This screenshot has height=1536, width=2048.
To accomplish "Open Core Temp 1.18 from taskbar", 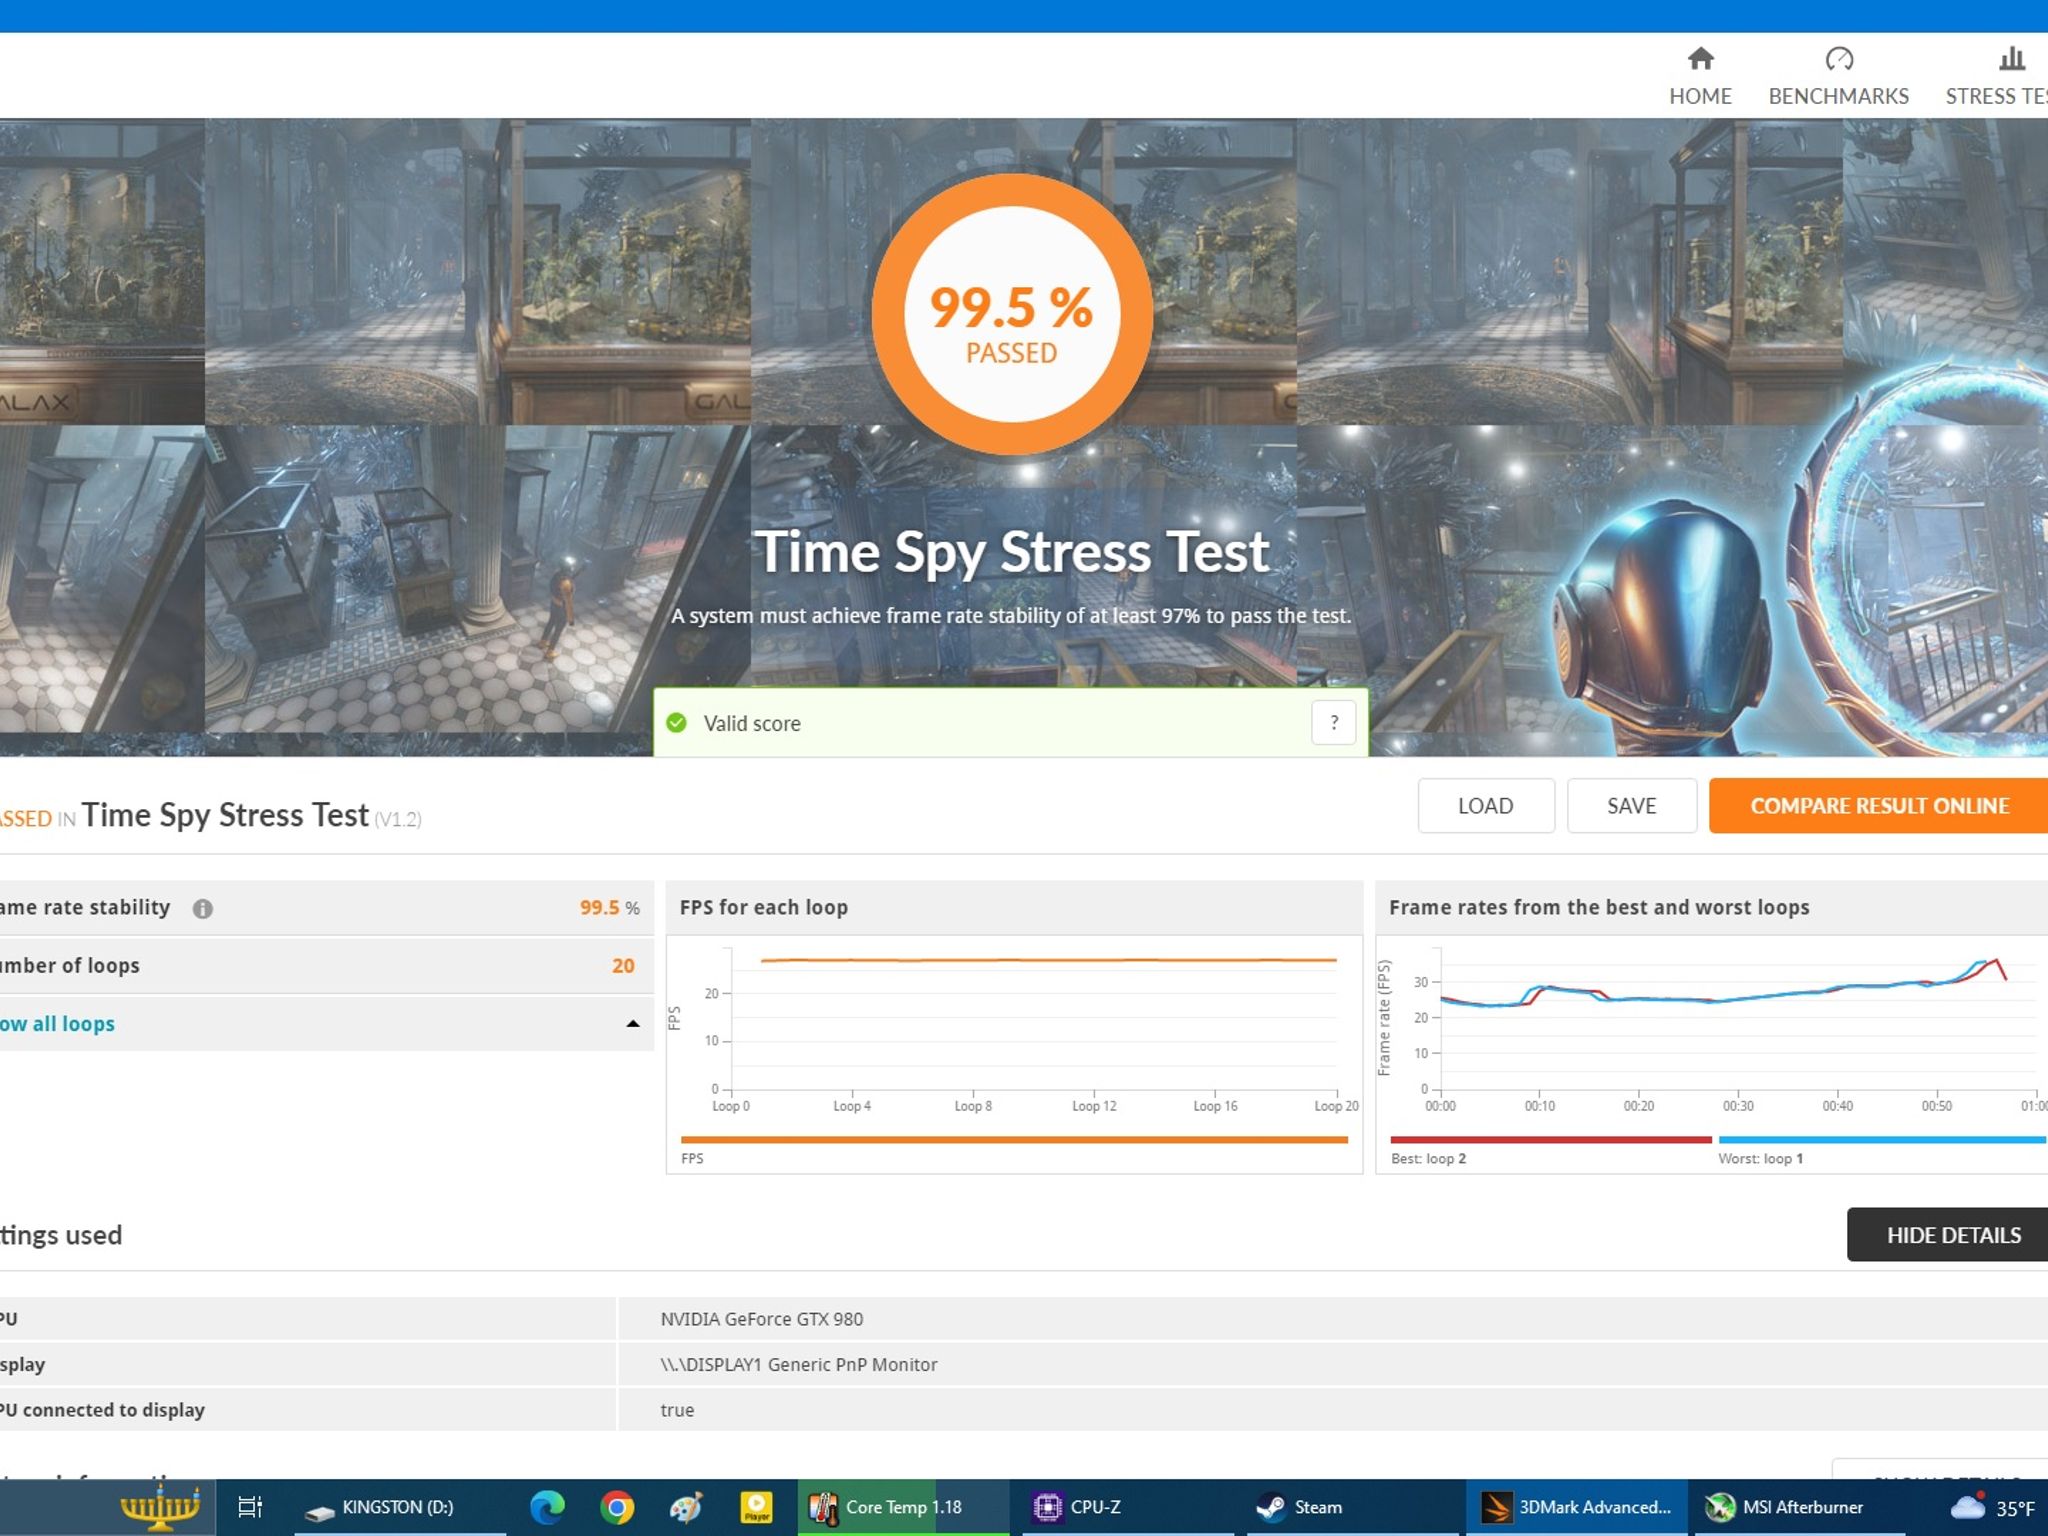I will (x=903, y=1507).
